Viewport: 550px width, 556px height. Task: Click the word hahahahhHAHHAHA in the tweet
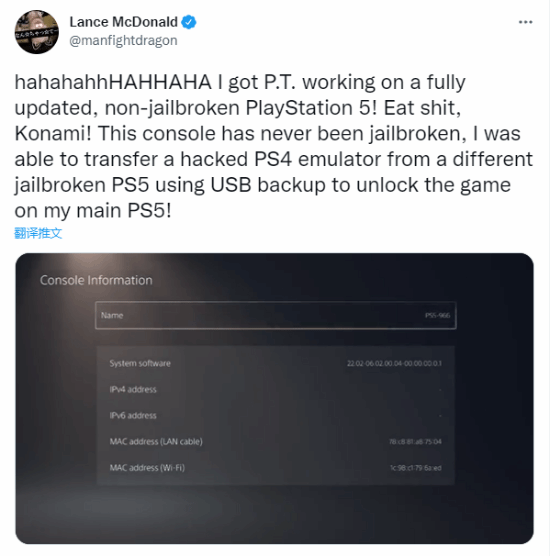113,82
